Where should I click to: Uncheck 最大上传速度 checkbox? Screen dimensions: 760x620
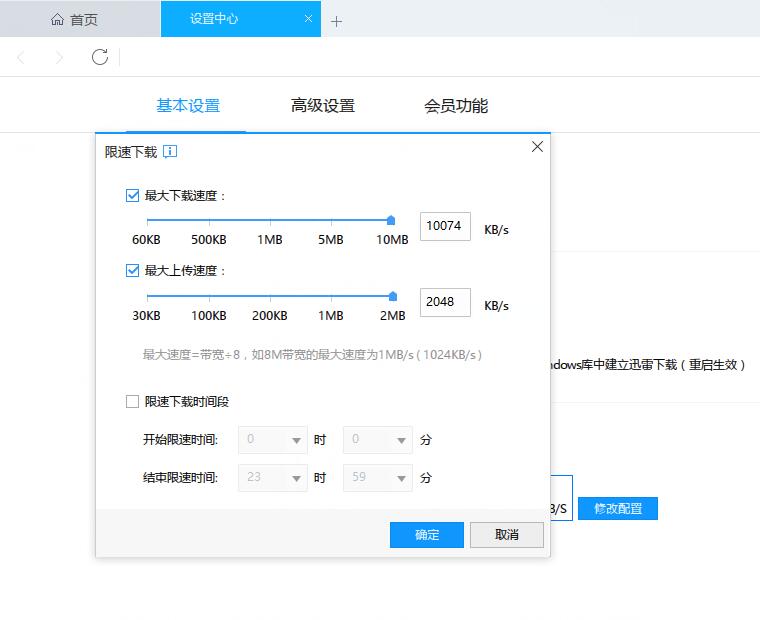[x=132, y=270]
